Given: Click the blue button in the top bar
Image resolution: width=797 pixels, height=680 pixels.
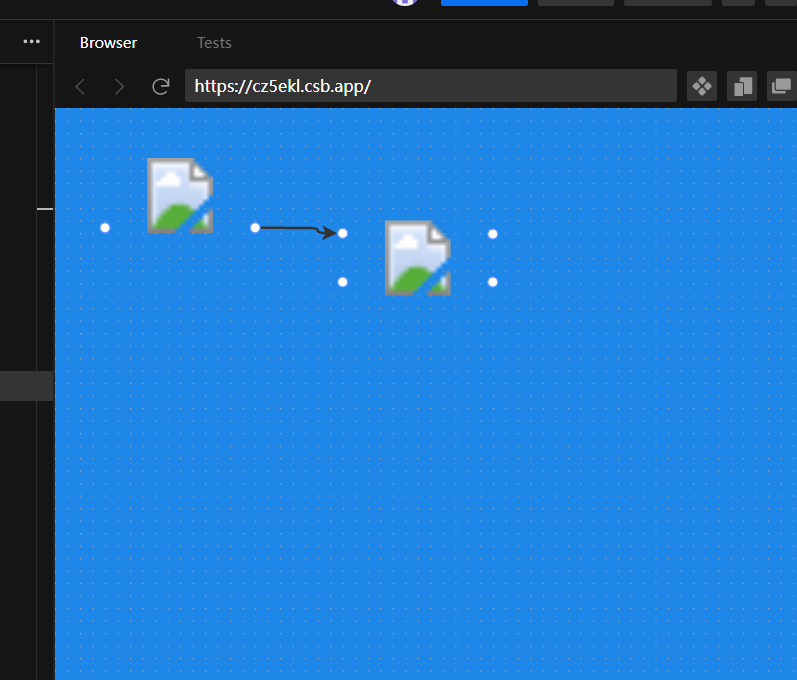Looking at the screenshot, I should point(484,3).
